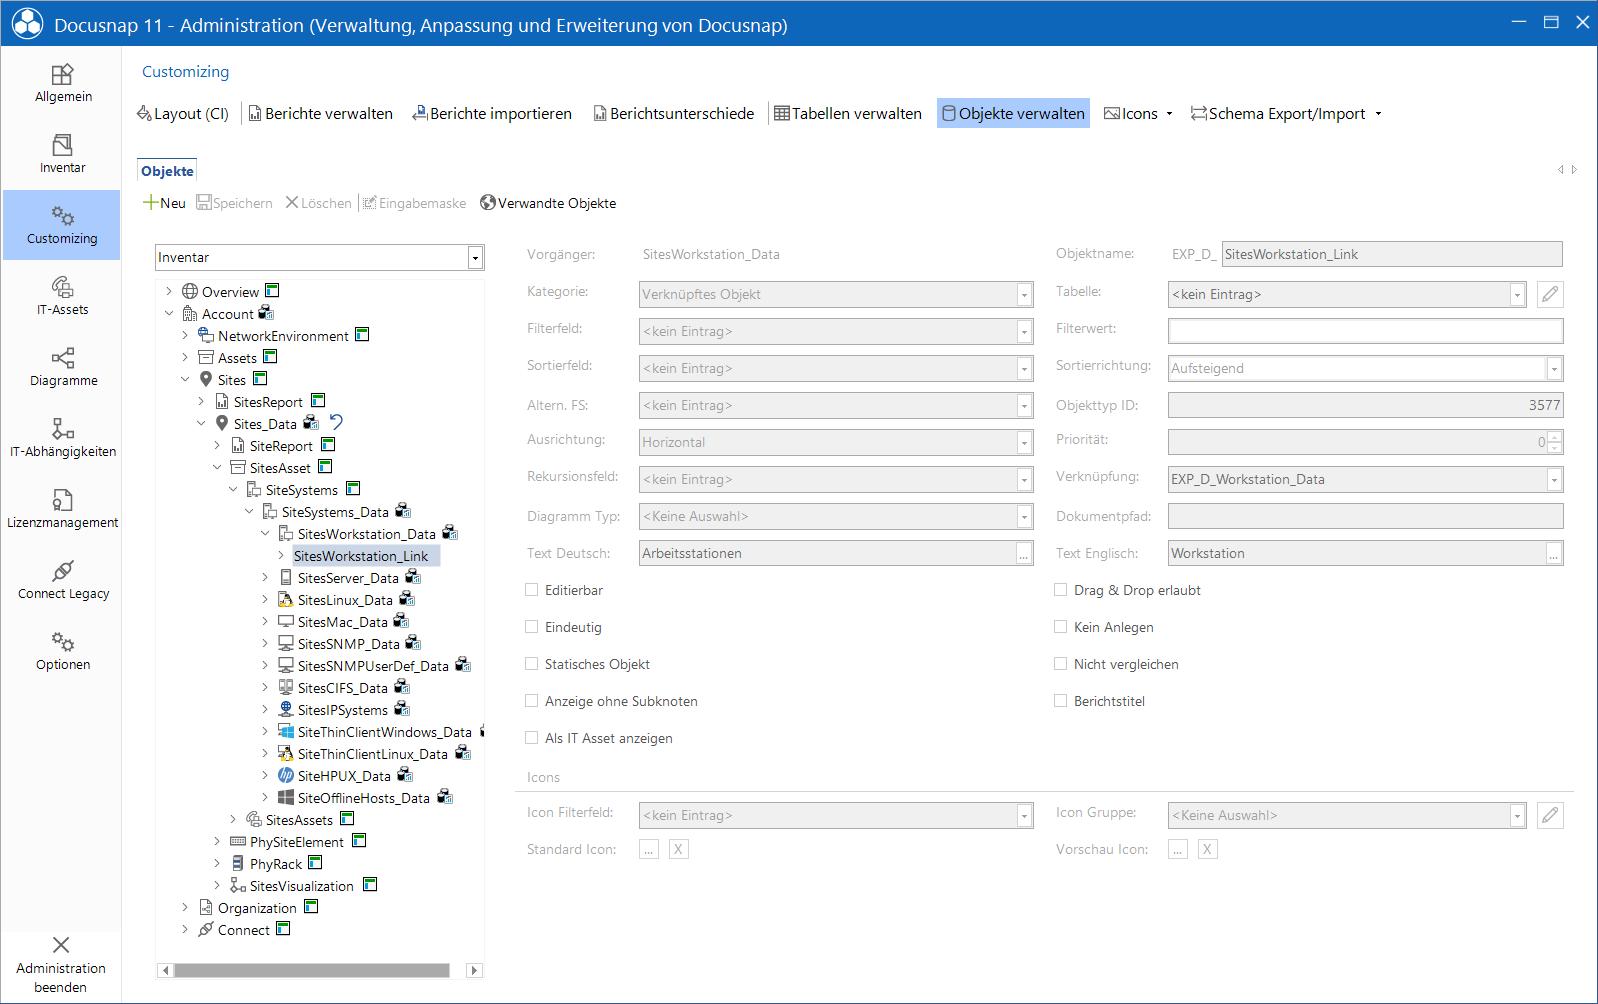Open Layout (CI) menu item
The width and height of the screenshot is (1598, 1004).
click(183, 114)
